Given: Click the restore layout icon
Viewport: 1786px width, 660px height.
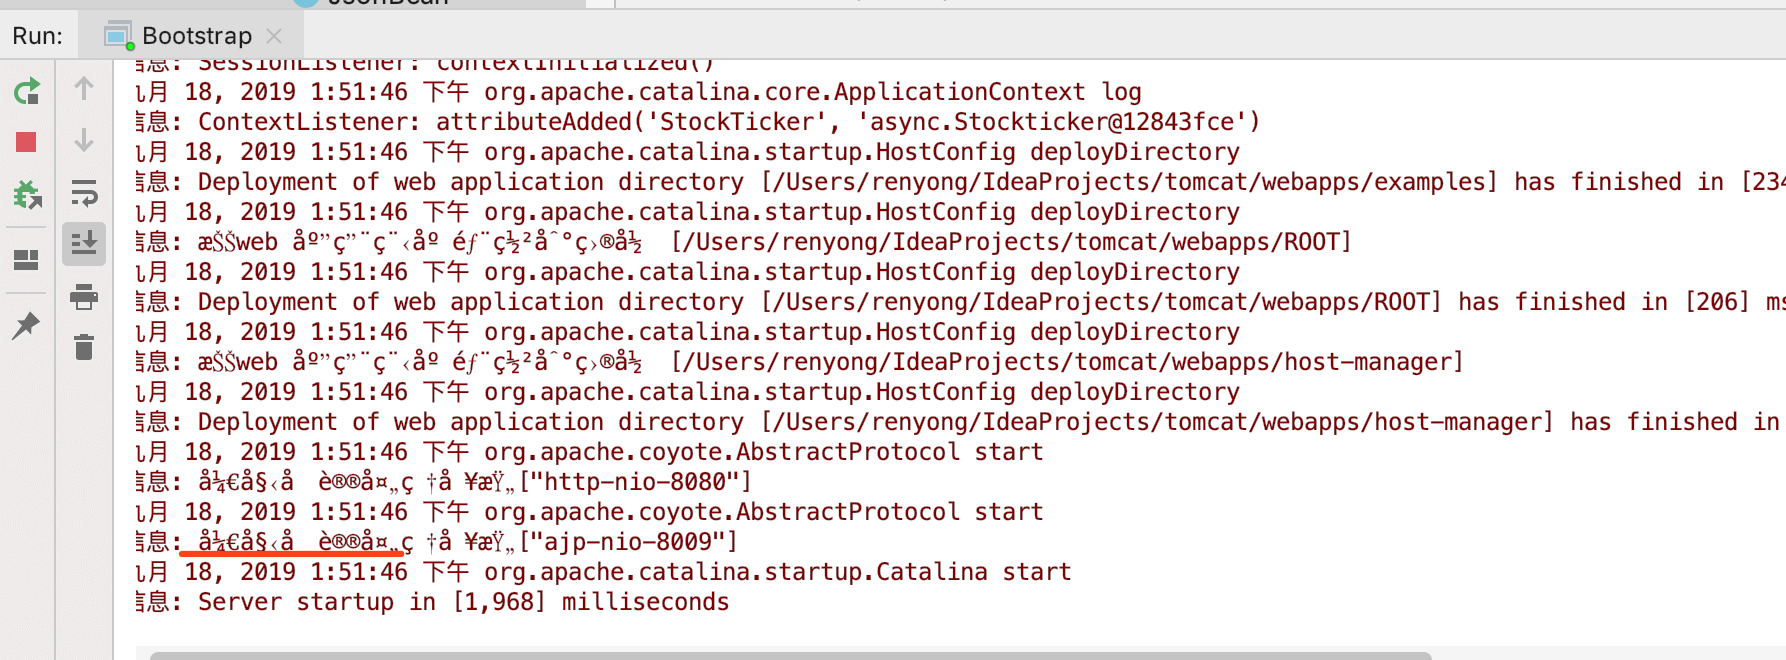Looking at the screenshot, I should pyautogui.click(x=26, y=260).
